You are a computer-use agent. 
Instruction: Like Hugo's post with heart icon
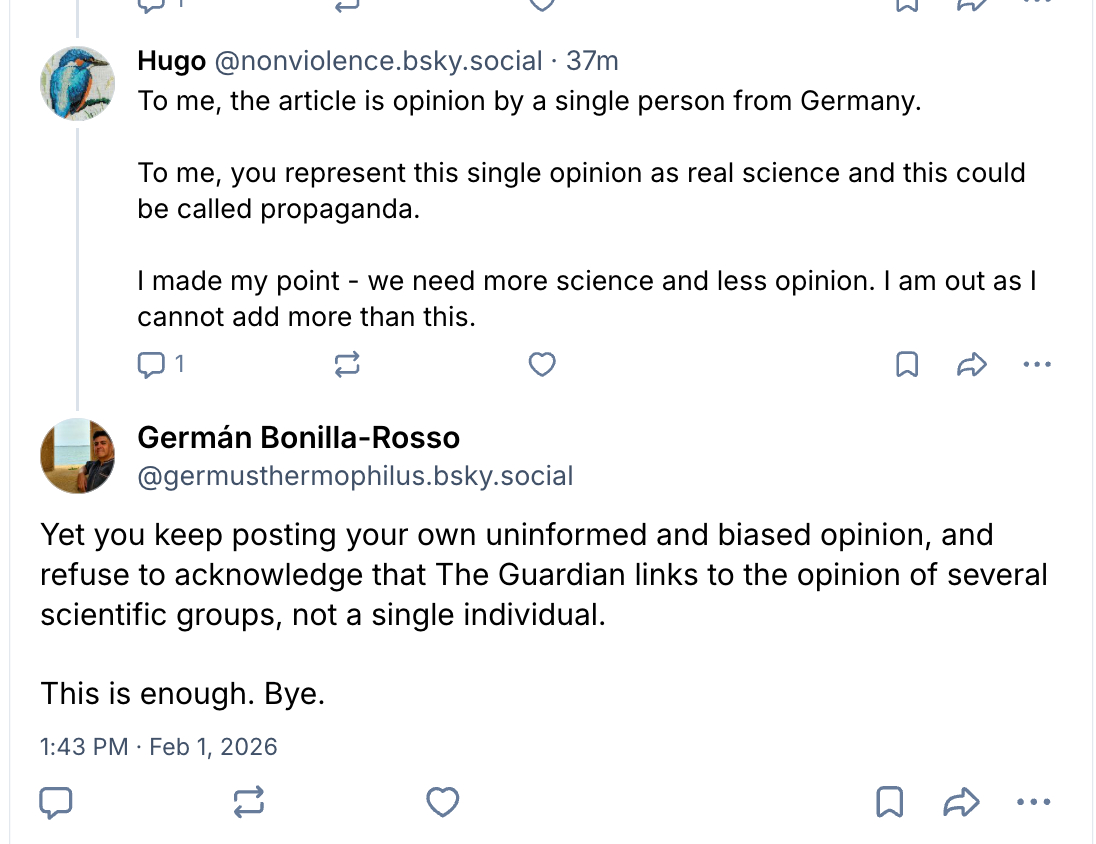[x=541, y=366]
